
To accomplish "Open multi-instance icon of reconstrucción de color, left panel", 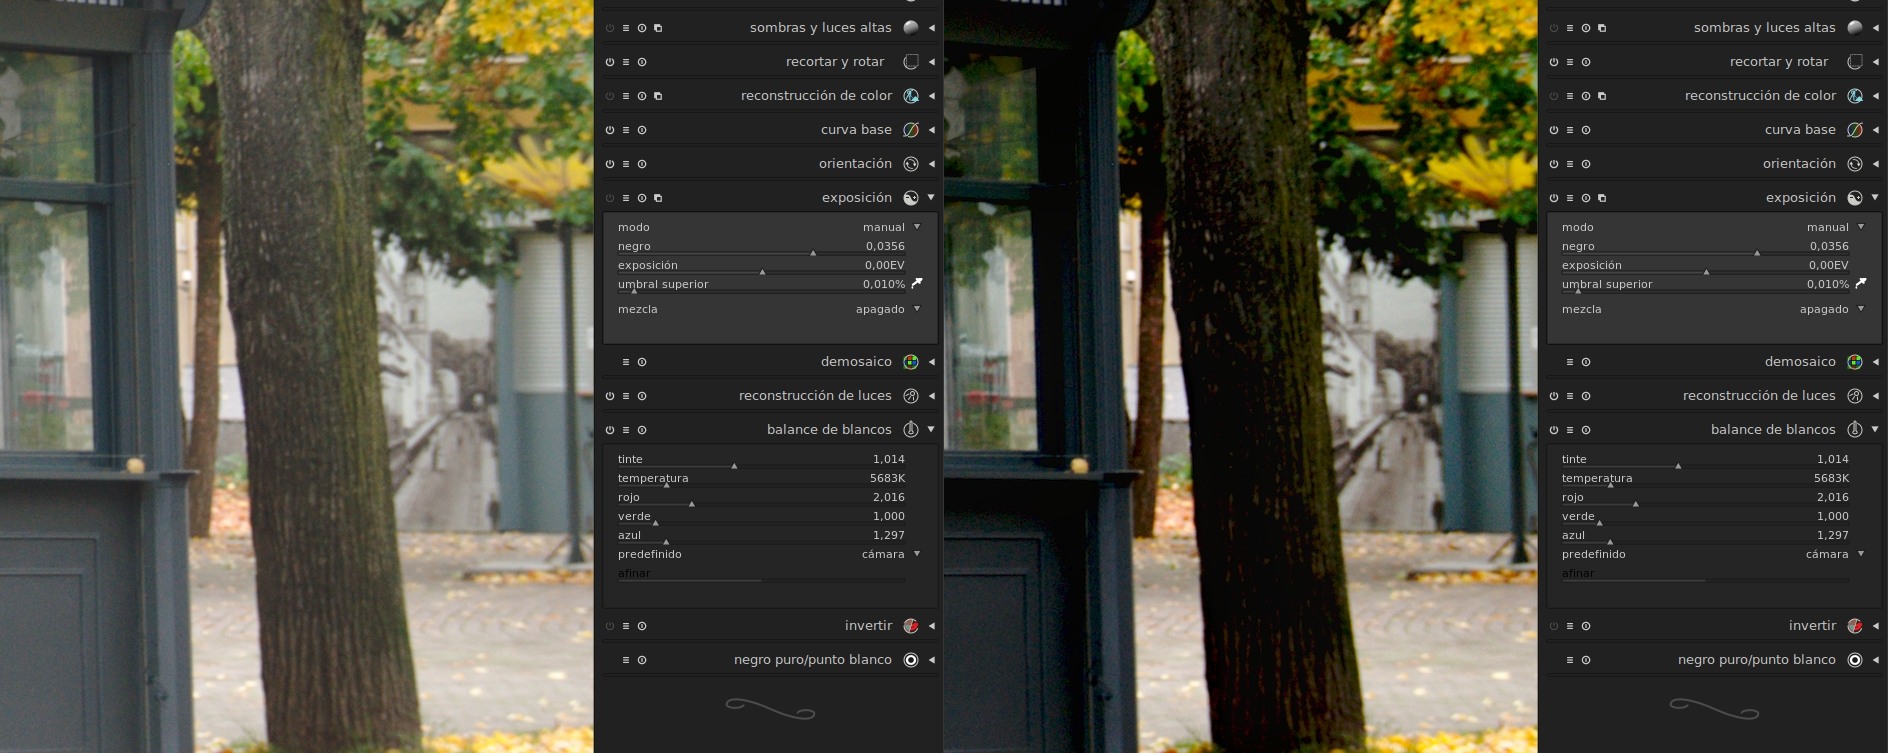I will pos(658,96).
